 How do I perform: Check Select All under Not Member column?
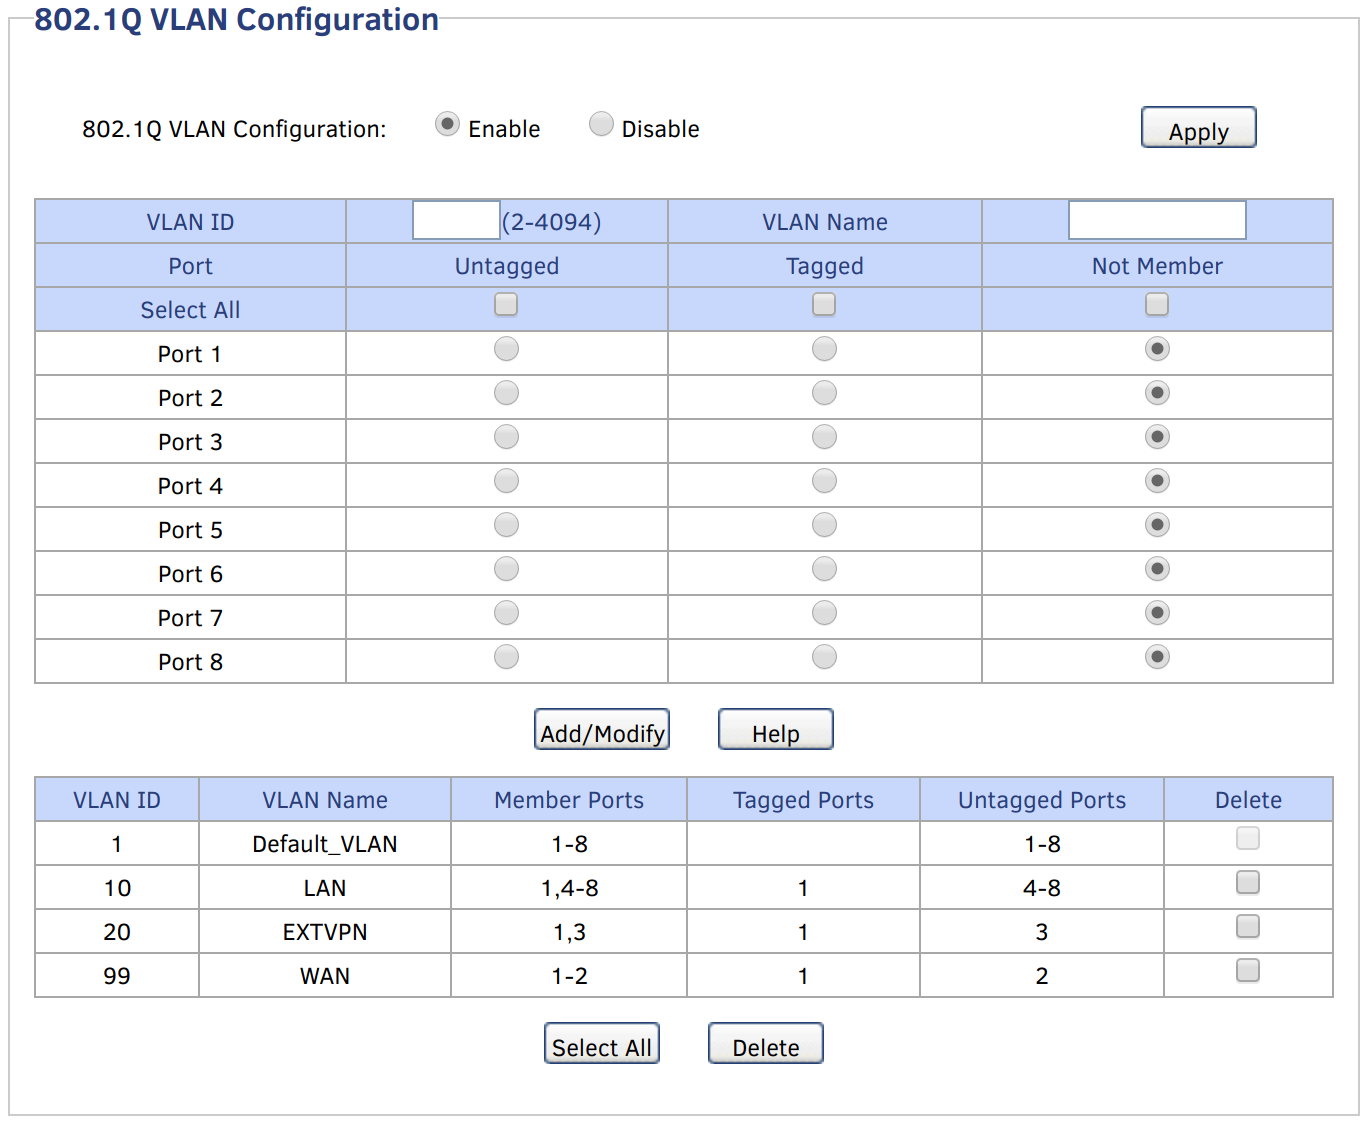1156,304
